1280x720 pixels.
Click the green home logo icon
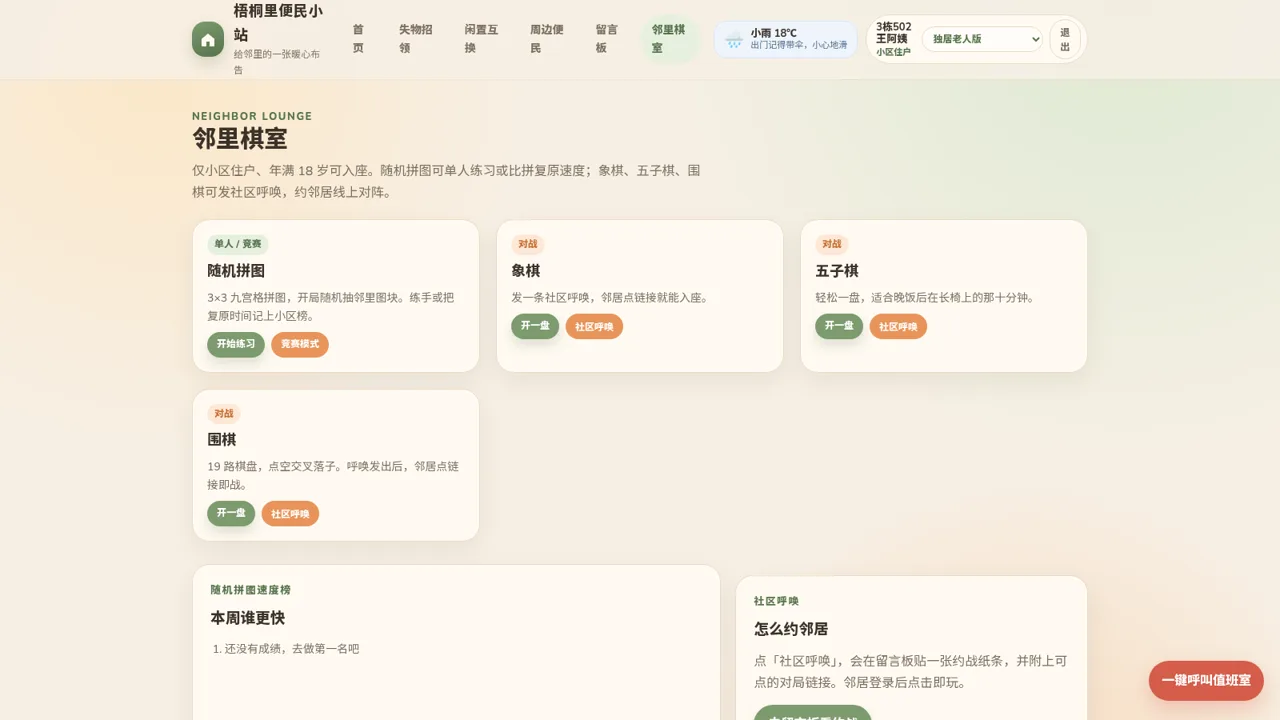pos(208,39)
